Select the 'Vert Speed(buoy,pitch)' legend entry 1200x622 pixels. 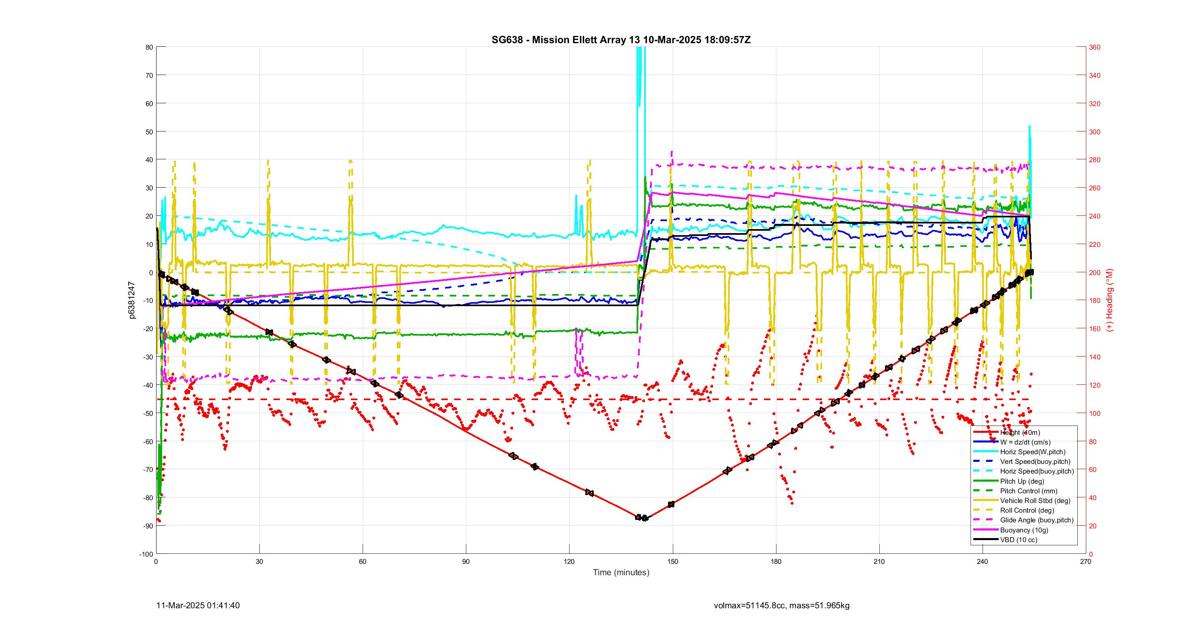click(x=1022, y=462)
